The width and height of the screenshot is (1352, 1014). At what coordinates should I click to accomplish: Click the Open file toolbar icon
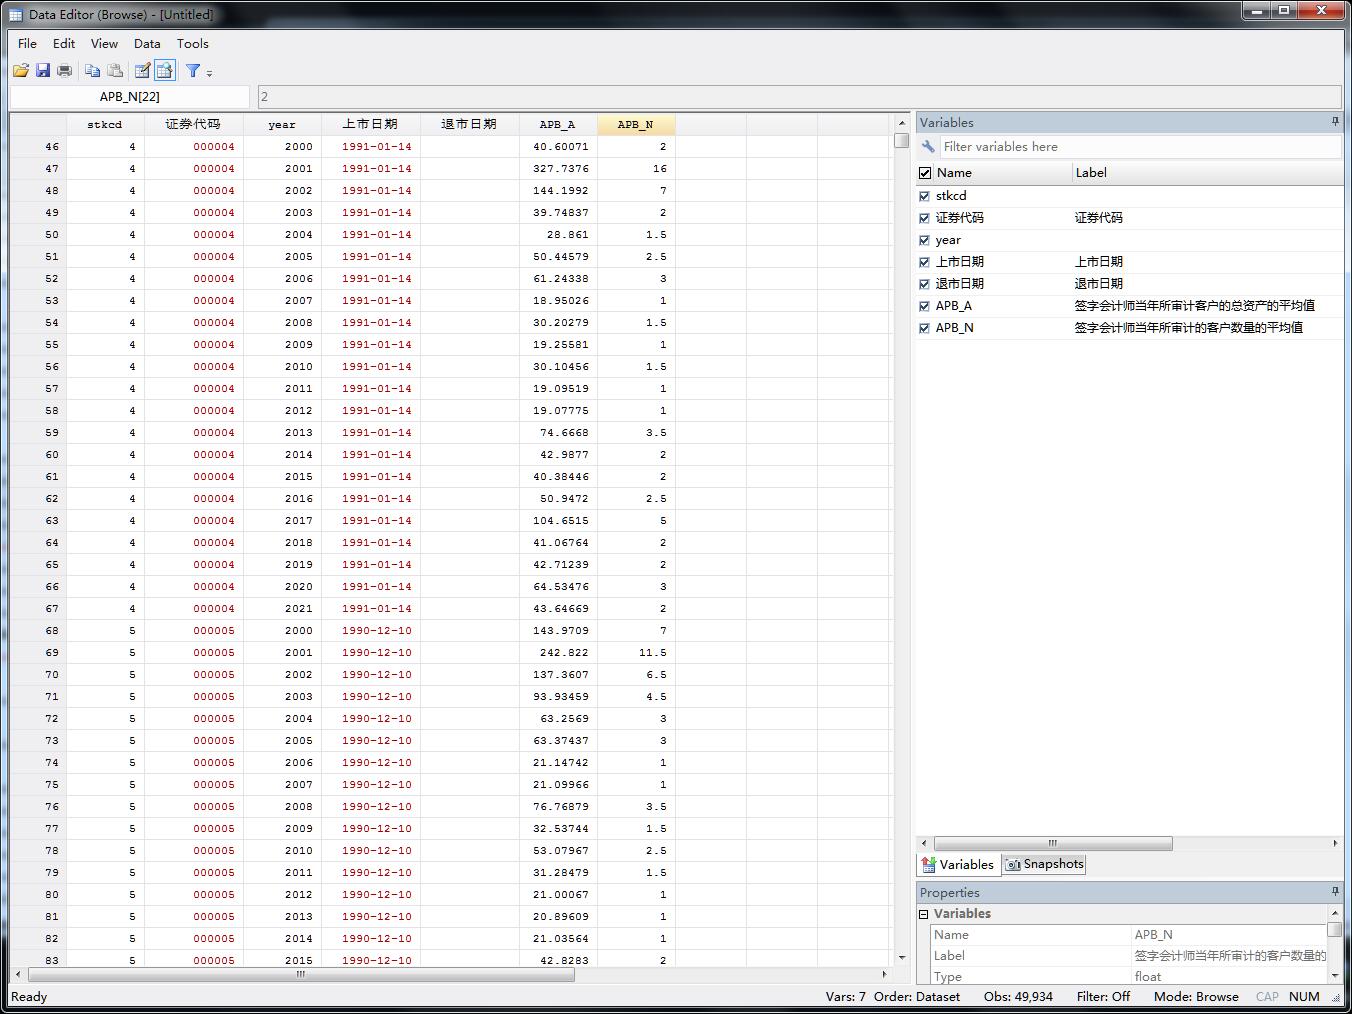coord(21,70)
